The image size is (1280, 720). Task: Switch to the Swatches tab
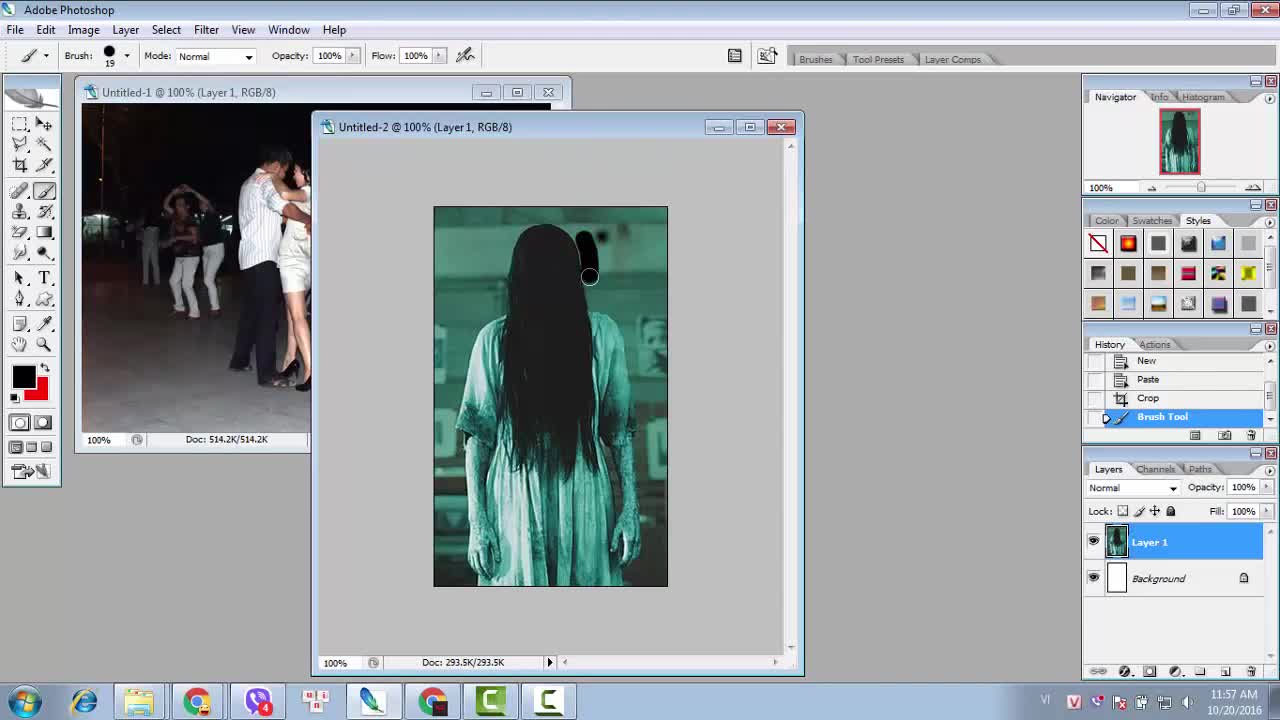[x=1152, y=220]
